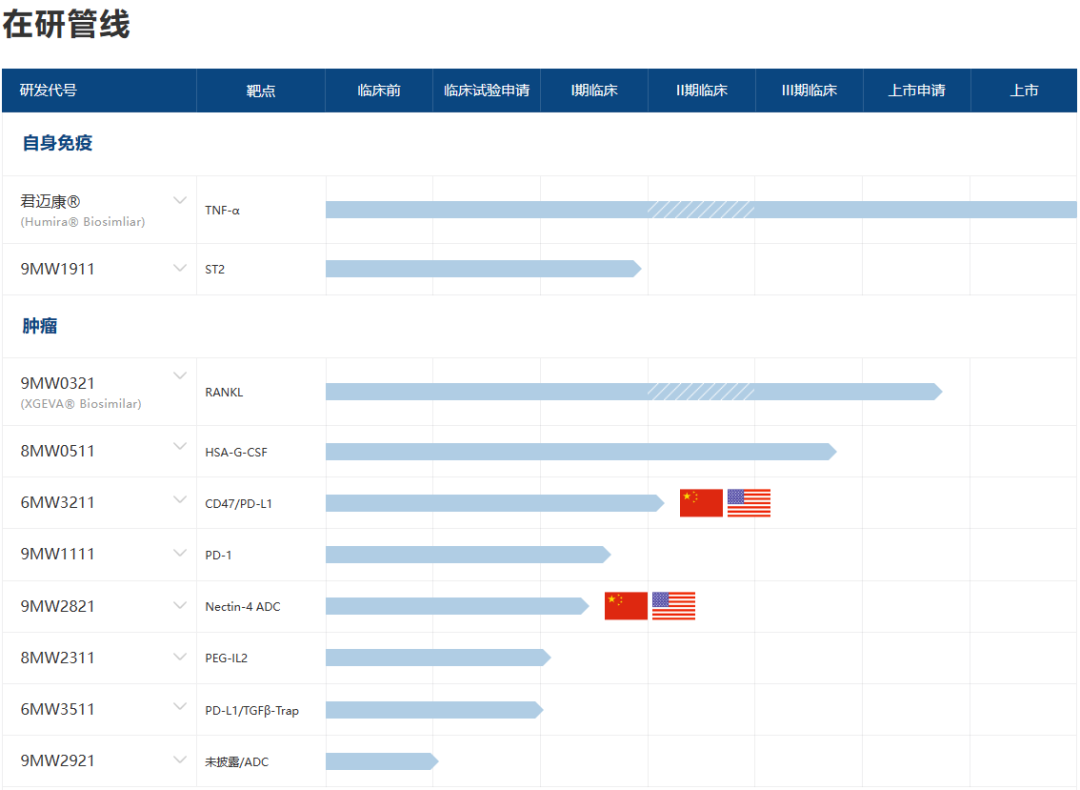Expand the 8MW2311 row chevron

pyautogui.click(x=180, y=656)
